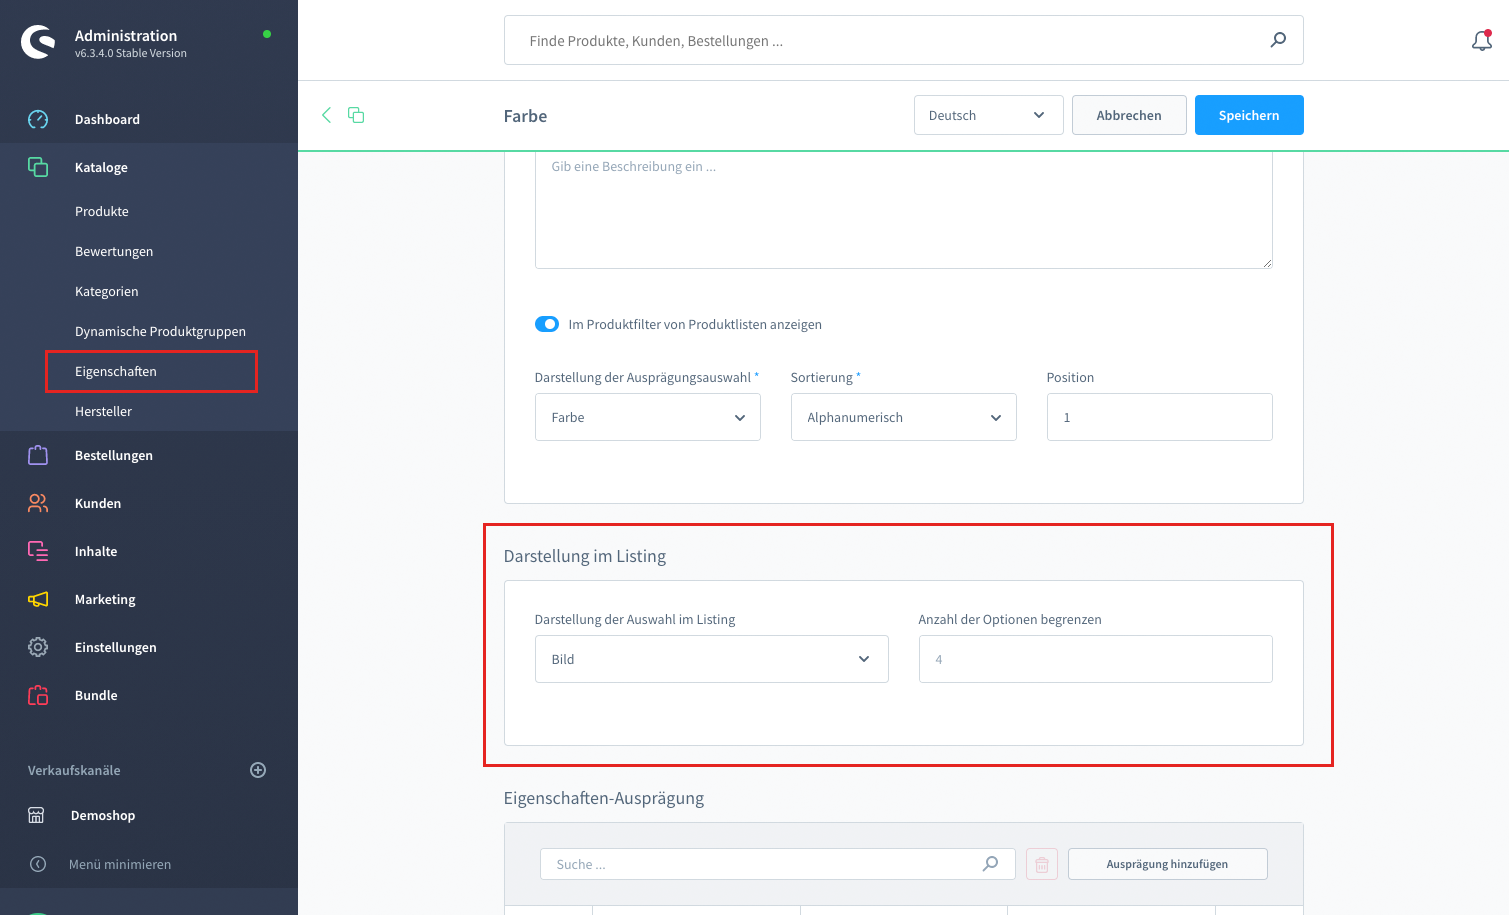Click the Kataloge squares icon

point(38,167)
